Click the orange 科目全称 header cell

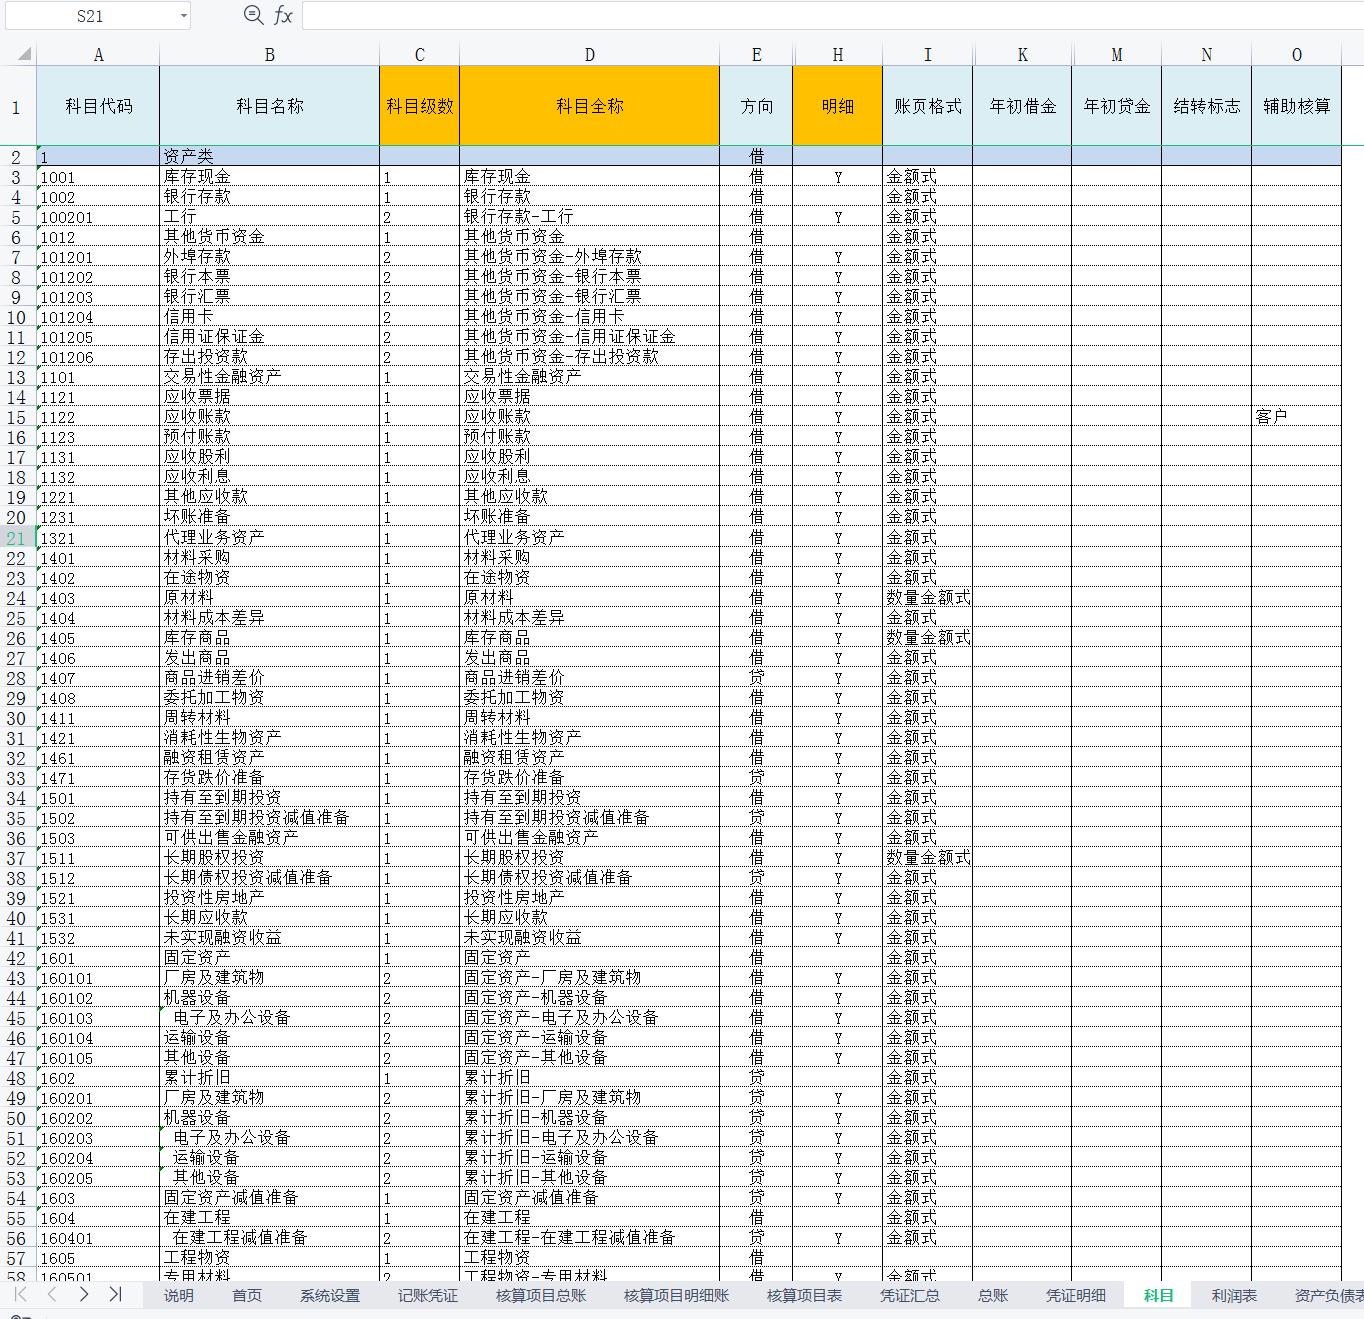(x=590, y=106)
